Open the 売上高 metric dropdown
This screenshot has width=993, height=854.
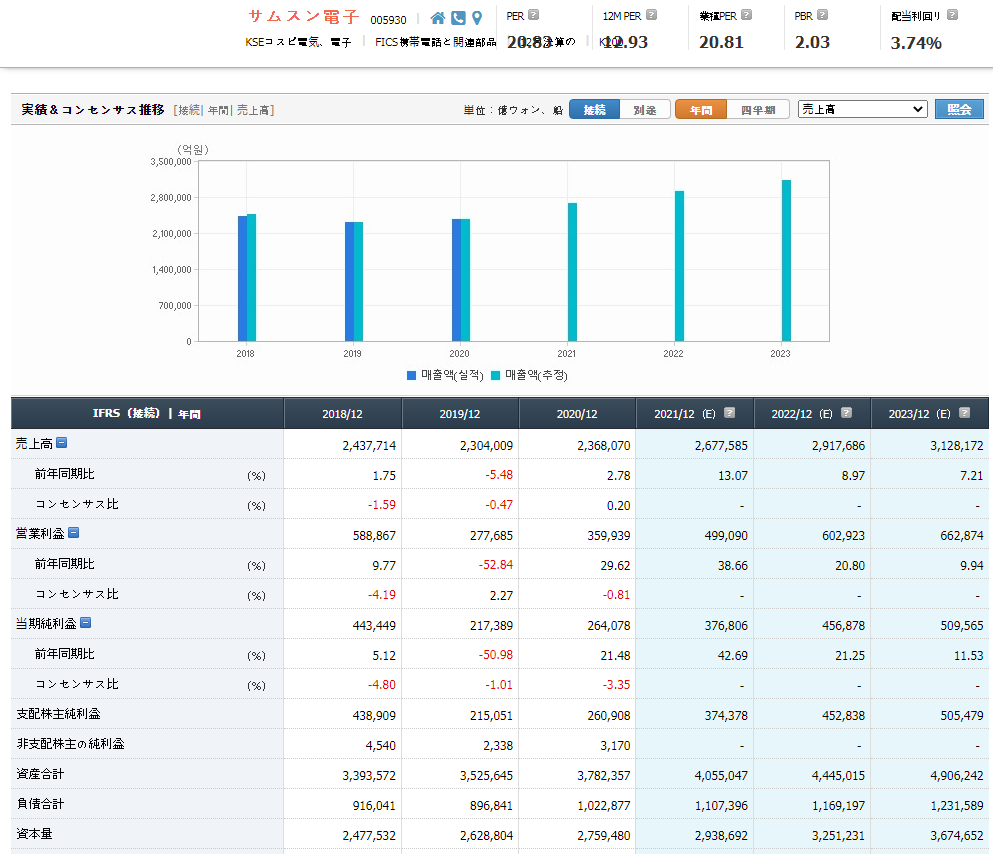tap(863, 109)
